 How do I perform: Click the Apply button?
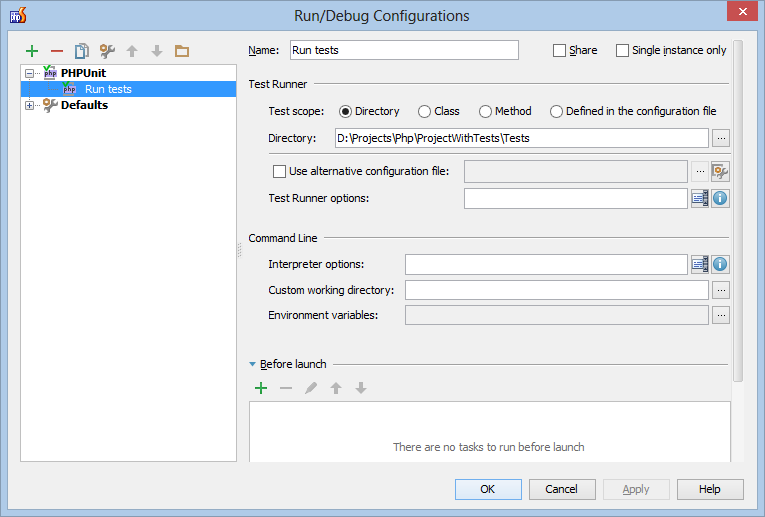point(636,489)
